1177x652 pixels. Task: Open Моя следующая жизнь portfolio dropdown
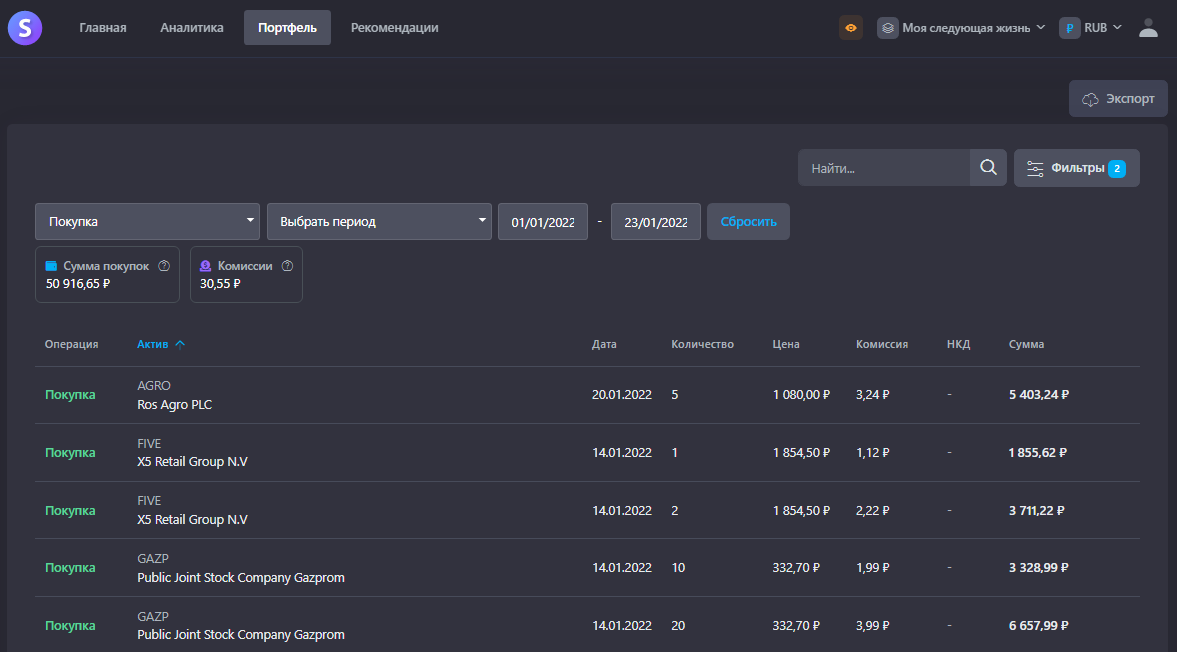[x=961, y=28]
